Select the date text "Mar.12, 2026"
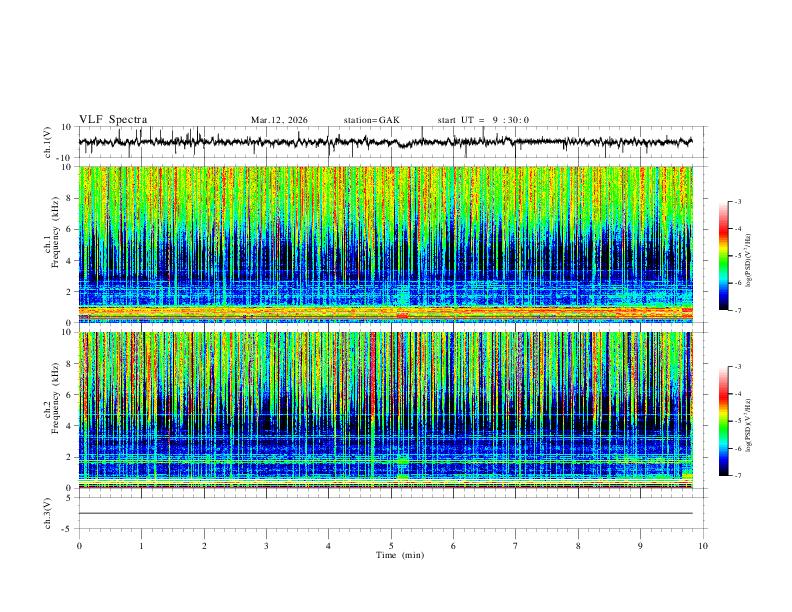This screenshot has height=612, width=792. click(279, 120)
